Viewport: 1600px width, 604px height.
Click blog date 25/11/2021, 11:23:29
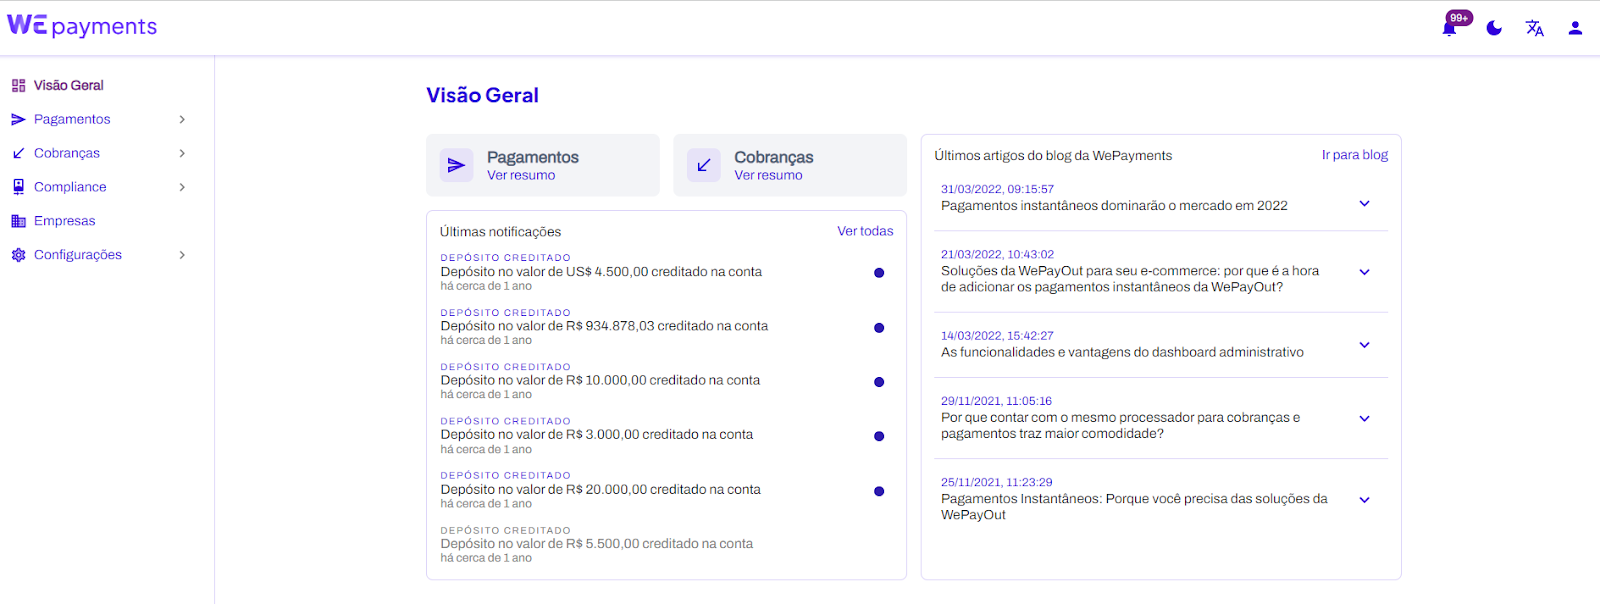coord(996,482)
